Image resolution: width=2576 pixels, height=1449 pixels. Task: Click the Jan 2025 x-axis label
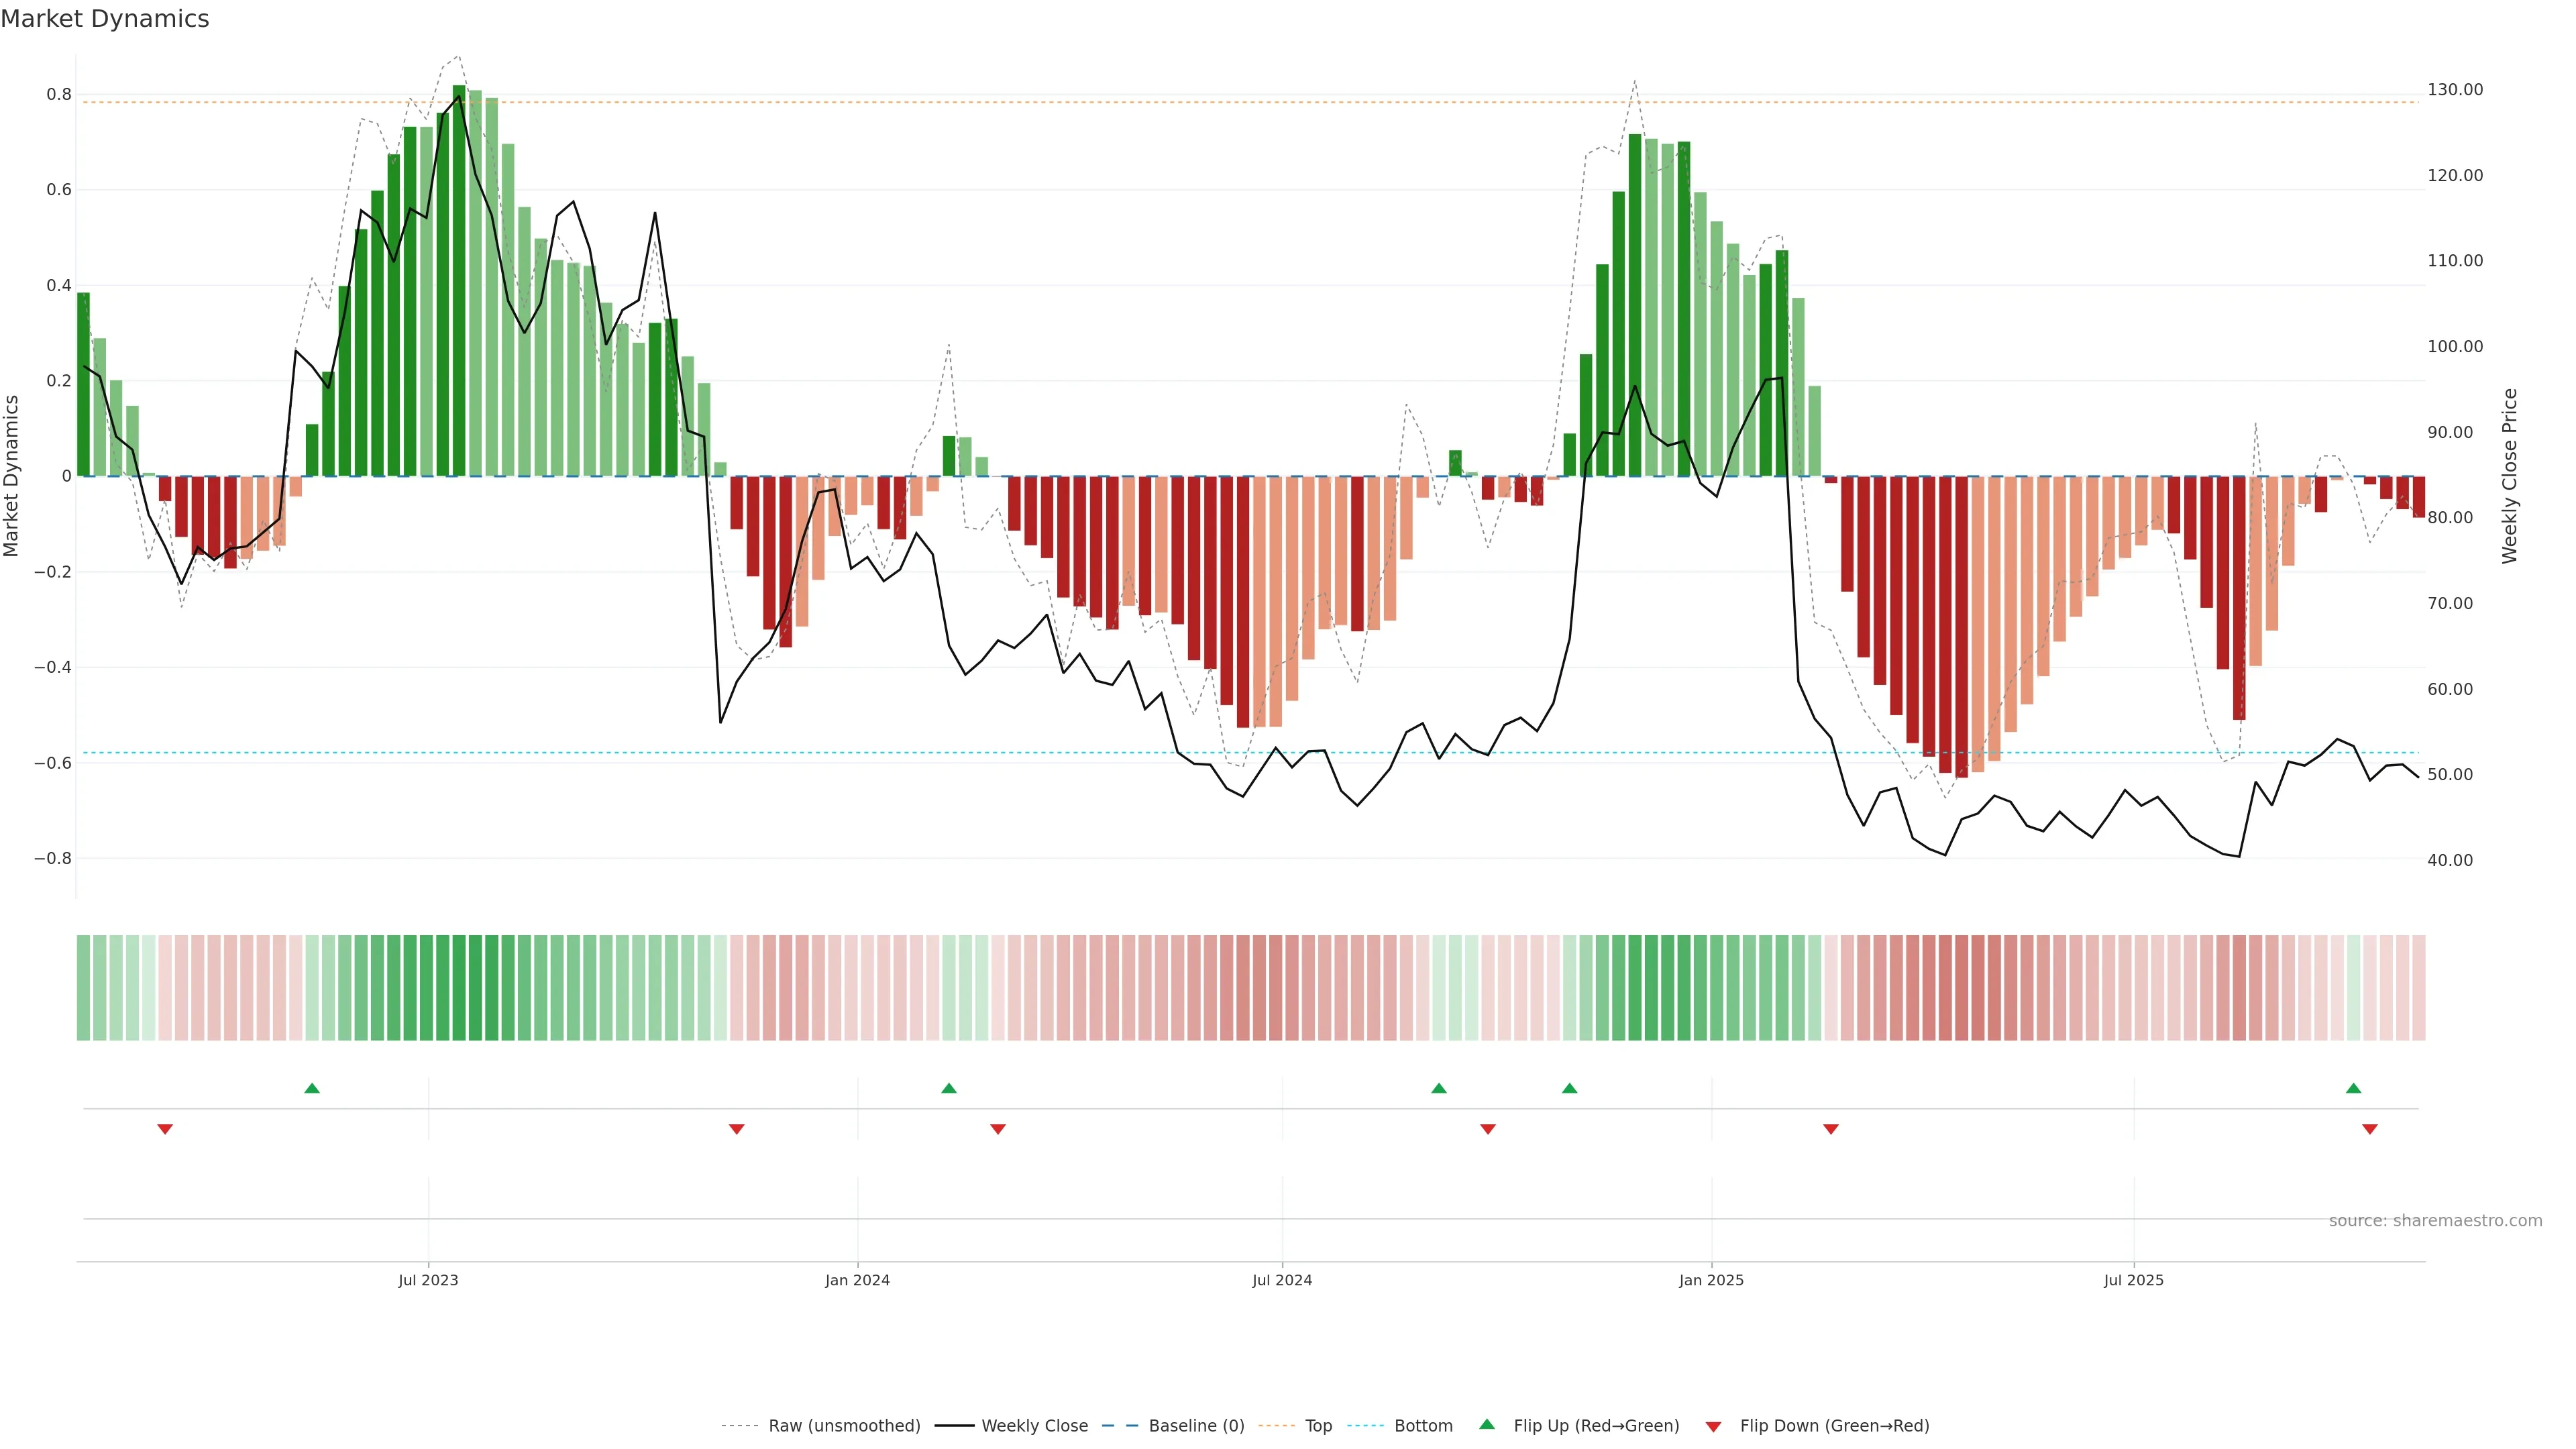1711,1280
